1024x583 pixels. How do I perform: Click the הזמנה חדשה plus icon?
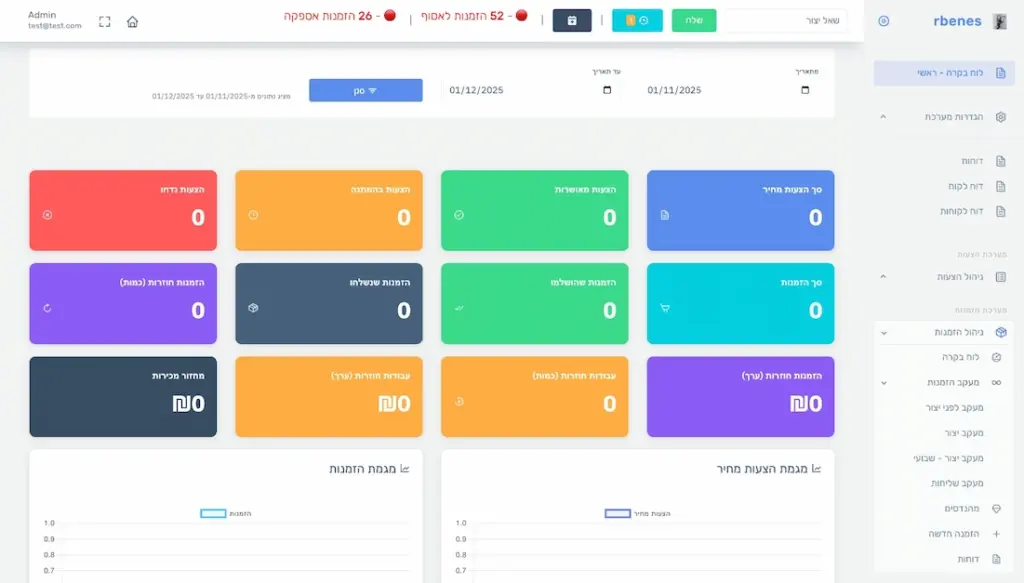click(996, 534)
